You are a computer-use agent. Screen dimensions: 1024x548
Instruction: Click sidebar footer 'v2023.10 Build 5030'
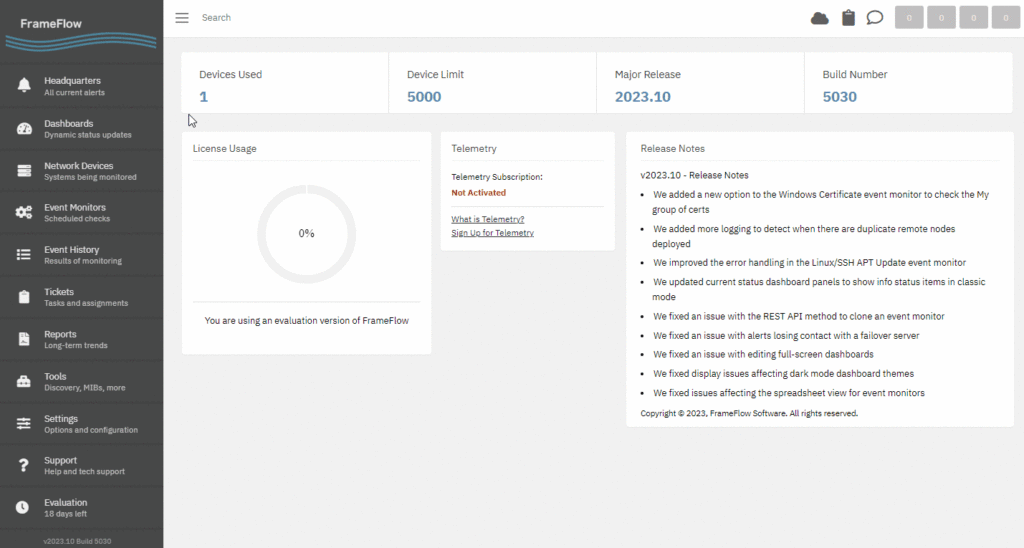coord(77,541)
